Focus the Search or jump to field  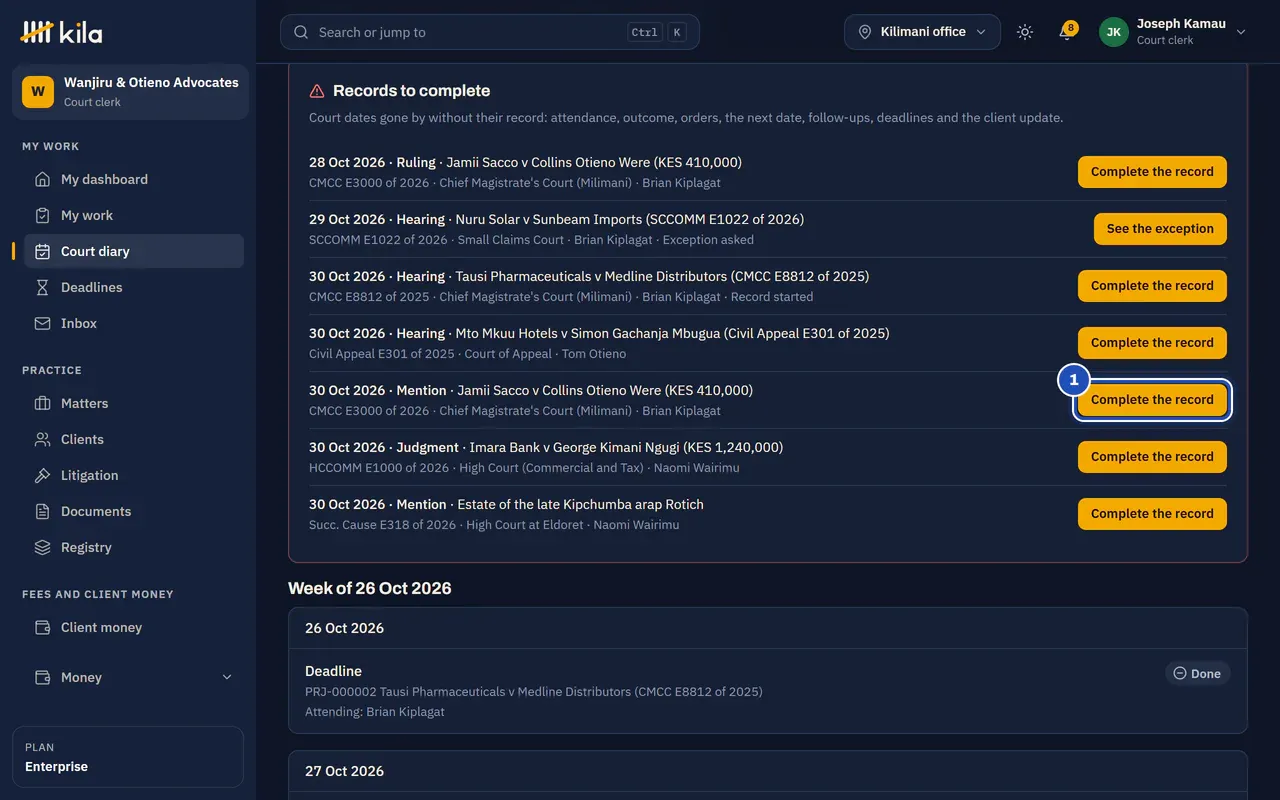coord(490,32)
